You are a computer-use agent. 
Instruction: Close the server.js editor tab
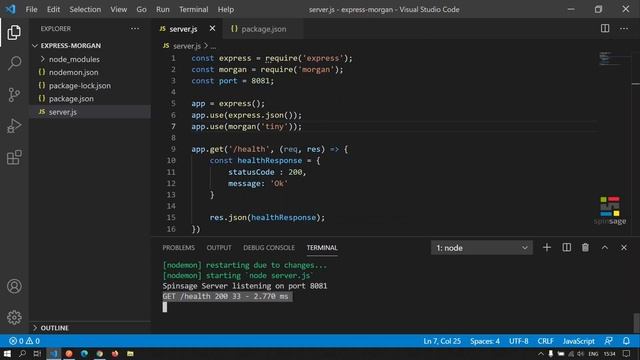pos(212,29)
